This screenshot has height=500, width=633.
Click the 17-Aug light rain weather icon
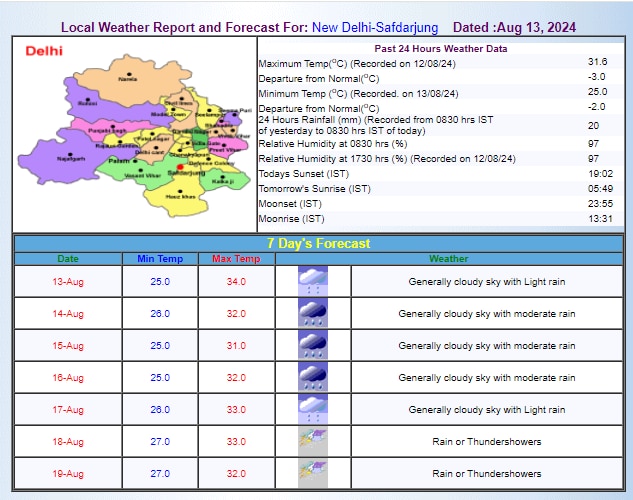[313, 409]
